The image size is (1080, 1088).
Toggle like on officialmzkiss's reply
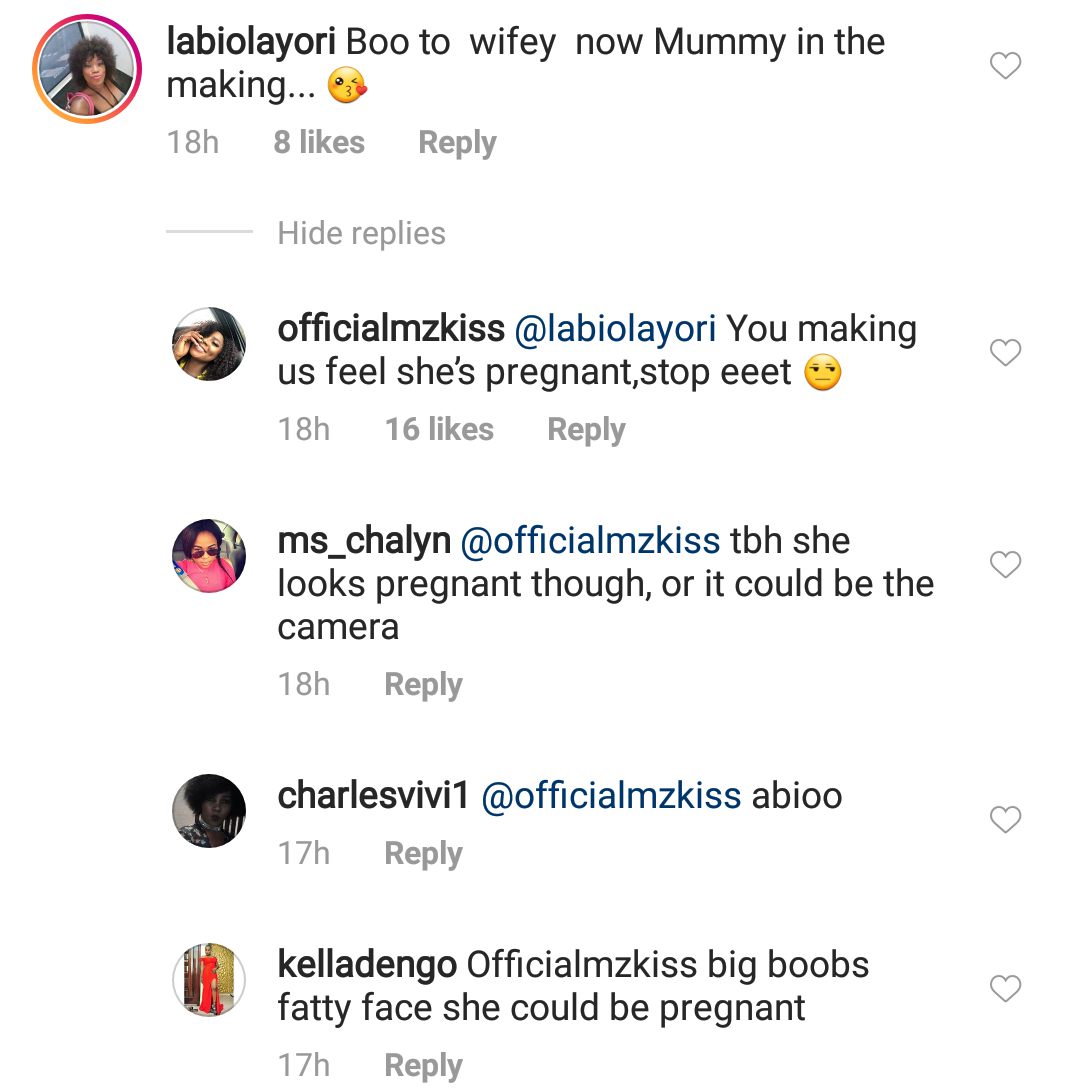(1005, 352)
